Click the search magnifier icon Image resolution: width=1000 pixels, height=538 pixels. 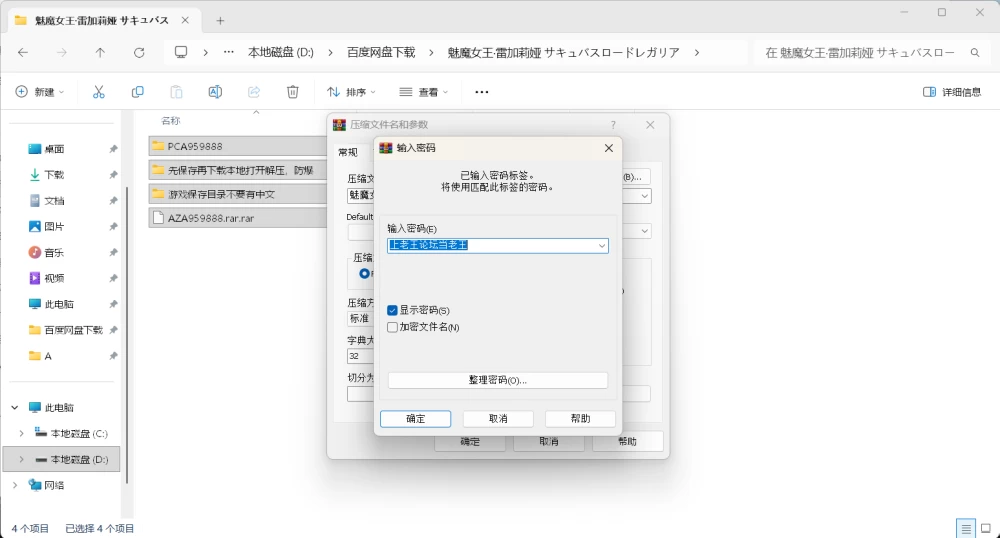pos(974,53)
